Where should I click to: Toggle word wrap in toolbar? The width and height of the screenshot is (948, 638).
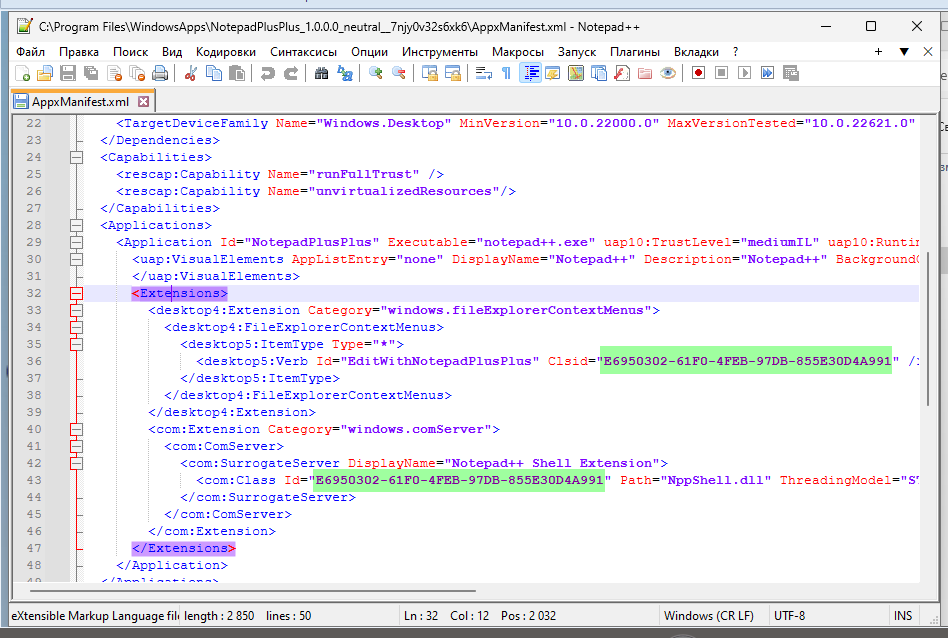[484, 74]
